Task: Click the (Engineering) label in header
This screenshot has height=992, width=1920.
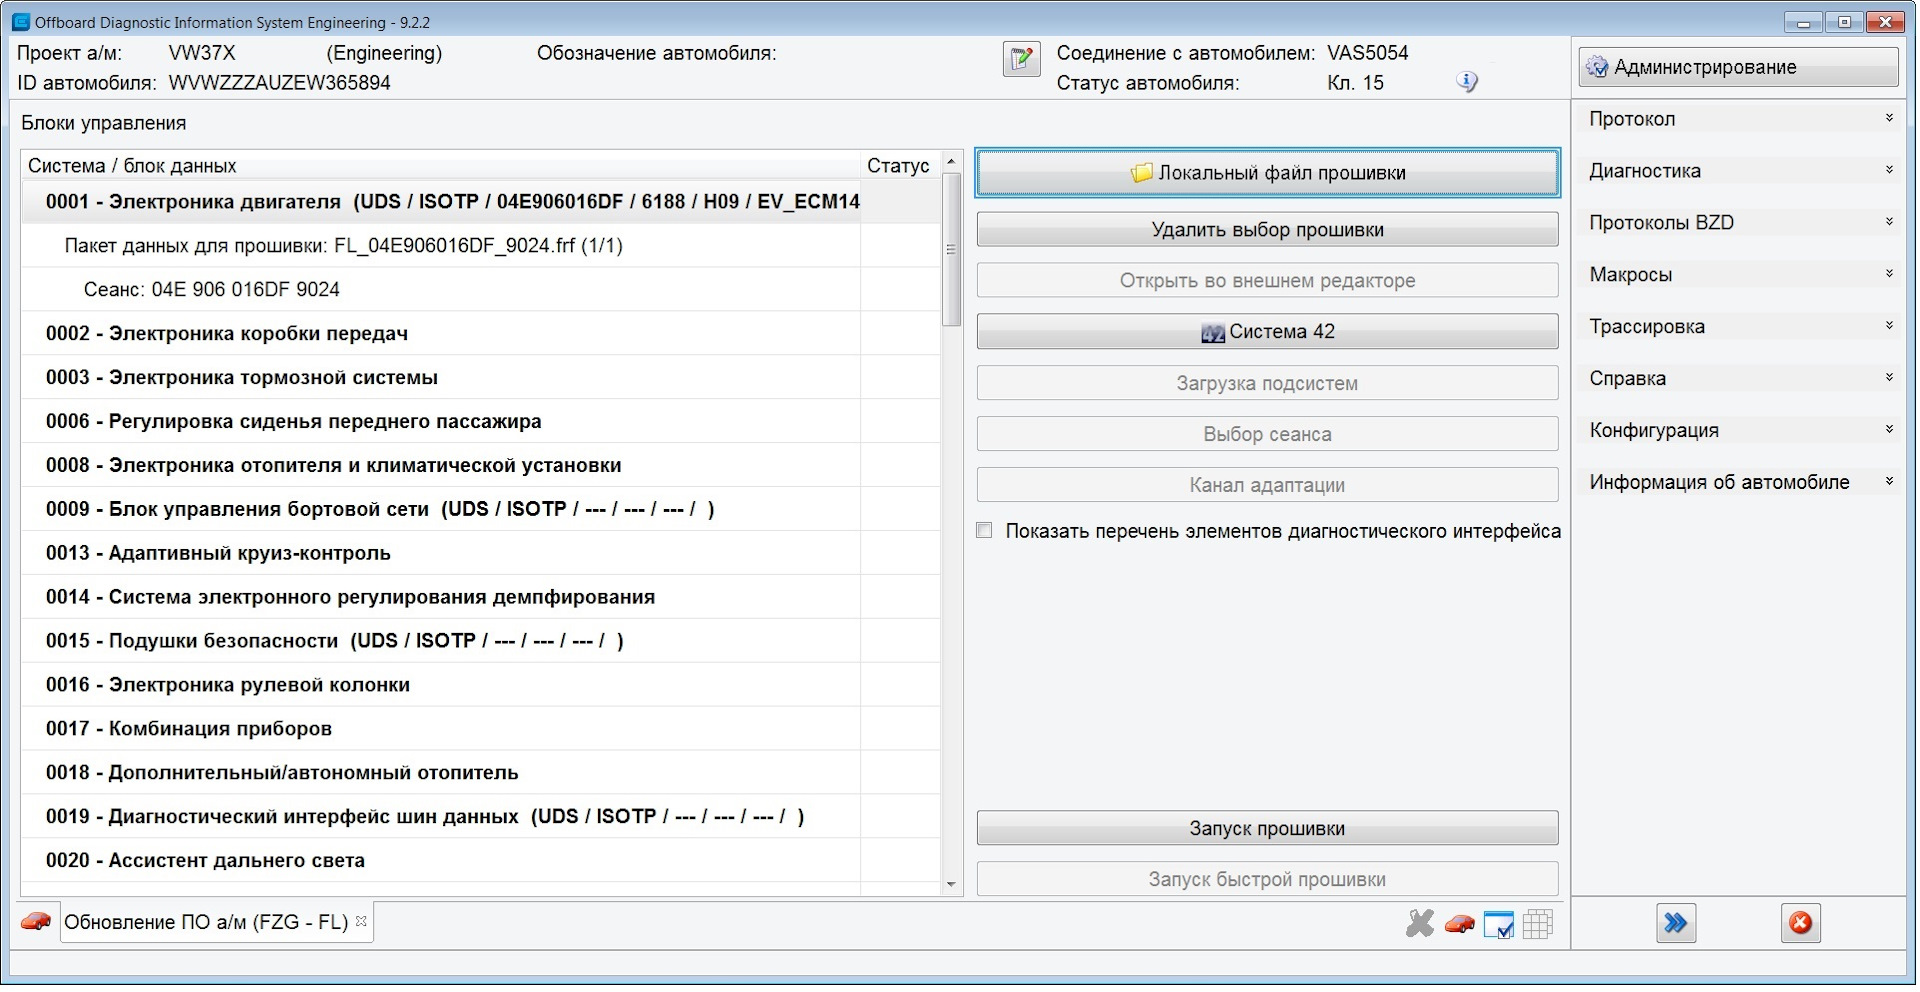Action: 384,53
